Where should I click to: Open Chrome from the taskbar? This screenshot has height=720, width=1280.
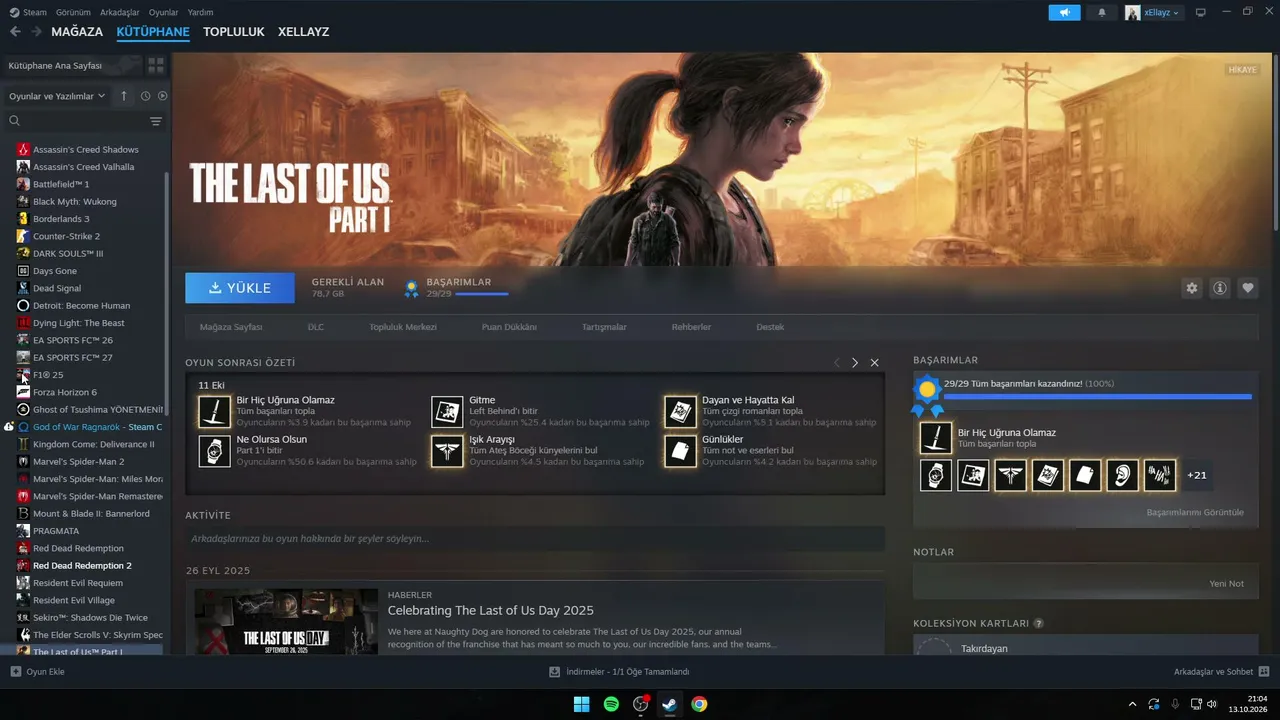click(x=699, y=704)
